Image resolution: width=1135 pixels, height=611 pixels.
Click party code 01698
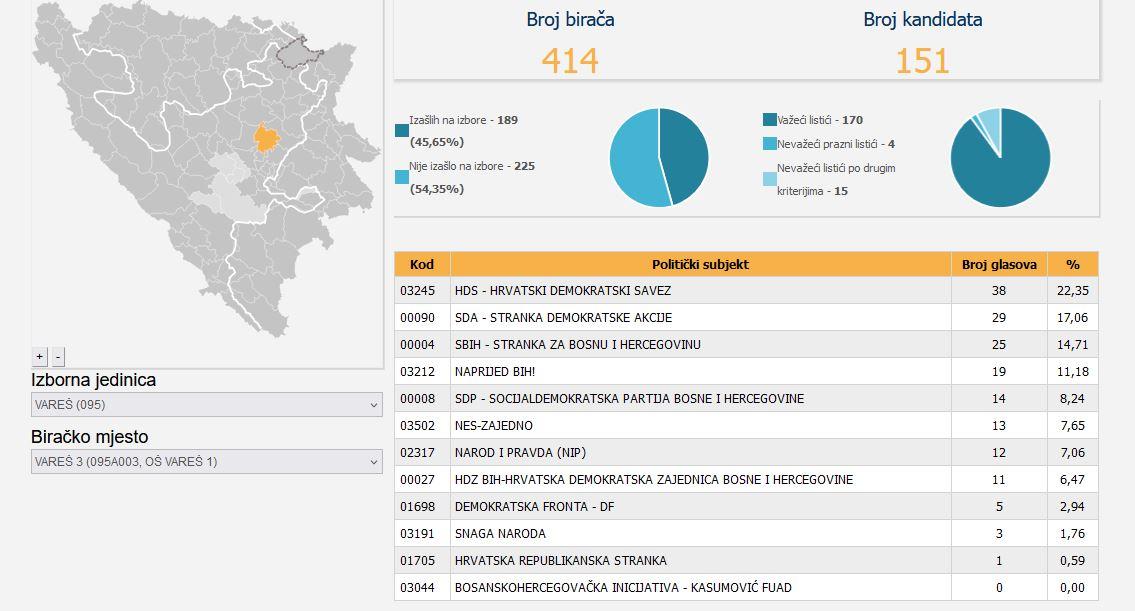point(418,507)
